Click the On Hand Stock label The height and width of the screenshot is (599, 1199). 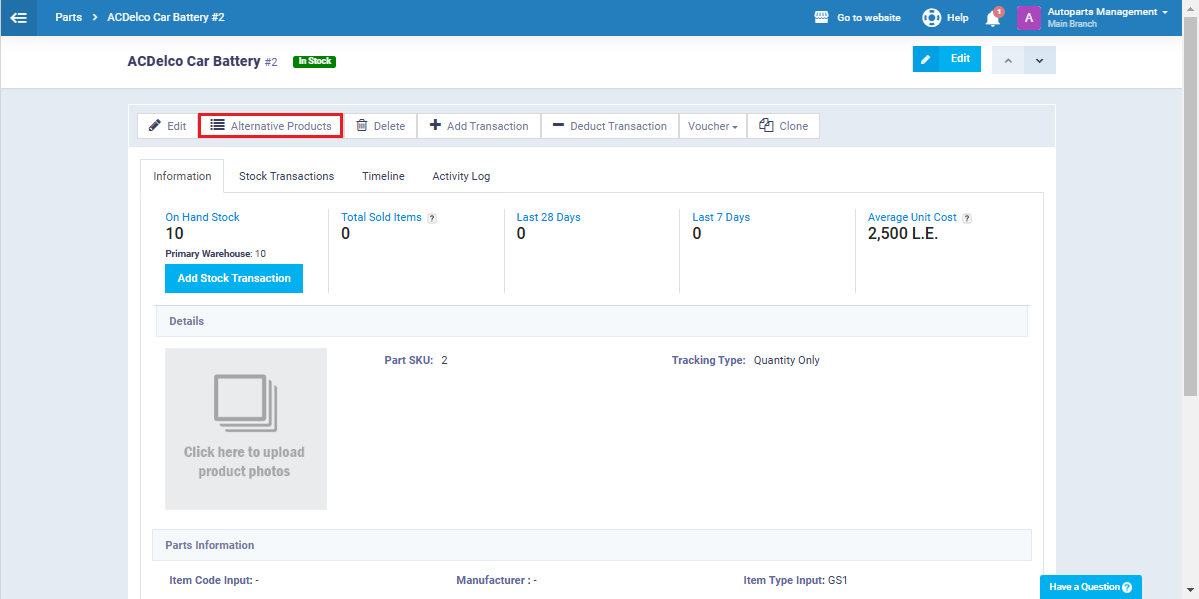[x=203, y=217]
